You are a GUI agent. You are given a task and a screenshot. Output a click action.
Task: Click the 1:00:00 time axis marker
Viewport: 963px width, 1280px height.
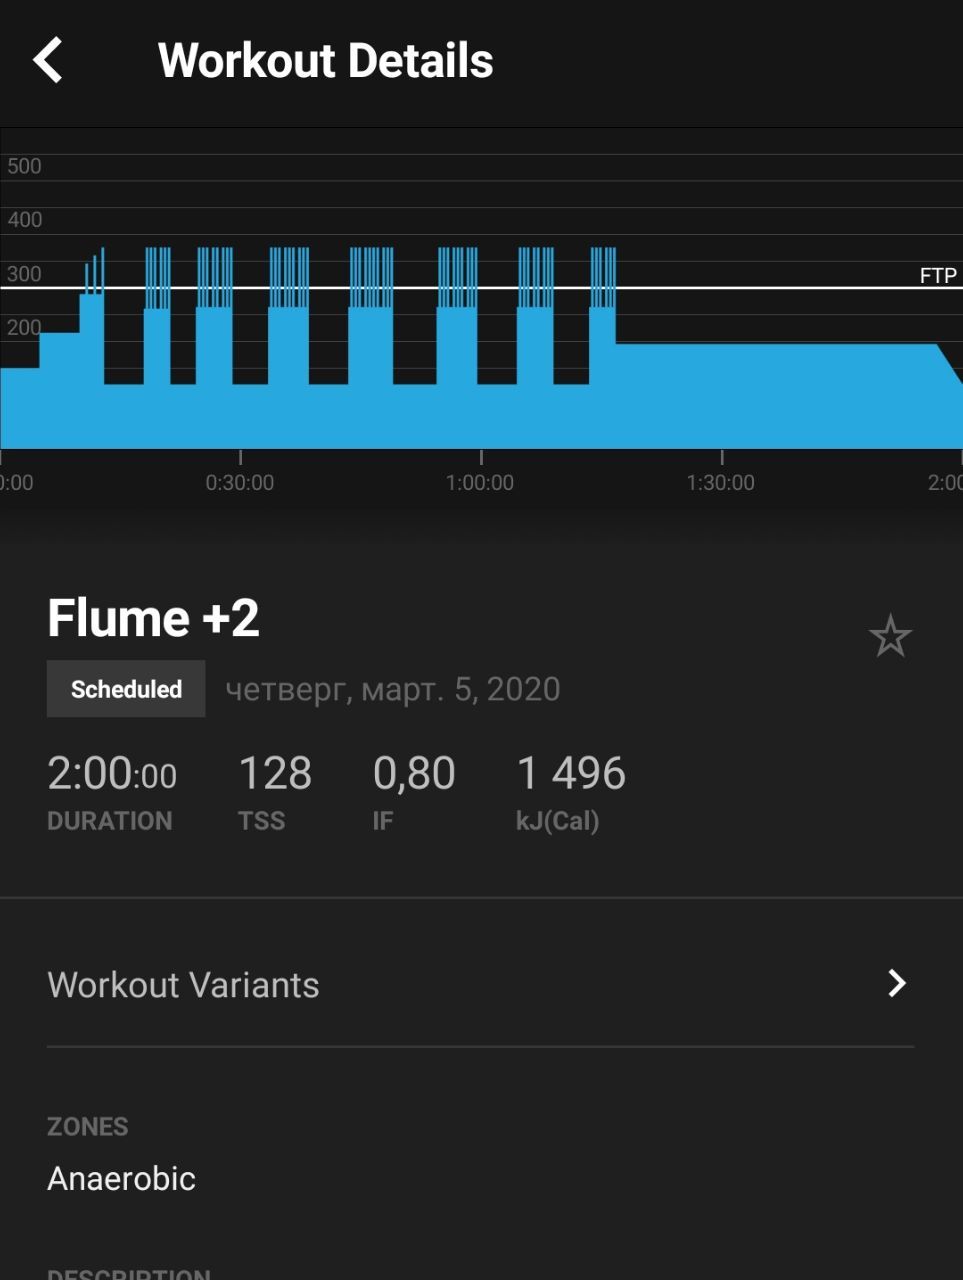pyautogui.click(x=480, y=482)
